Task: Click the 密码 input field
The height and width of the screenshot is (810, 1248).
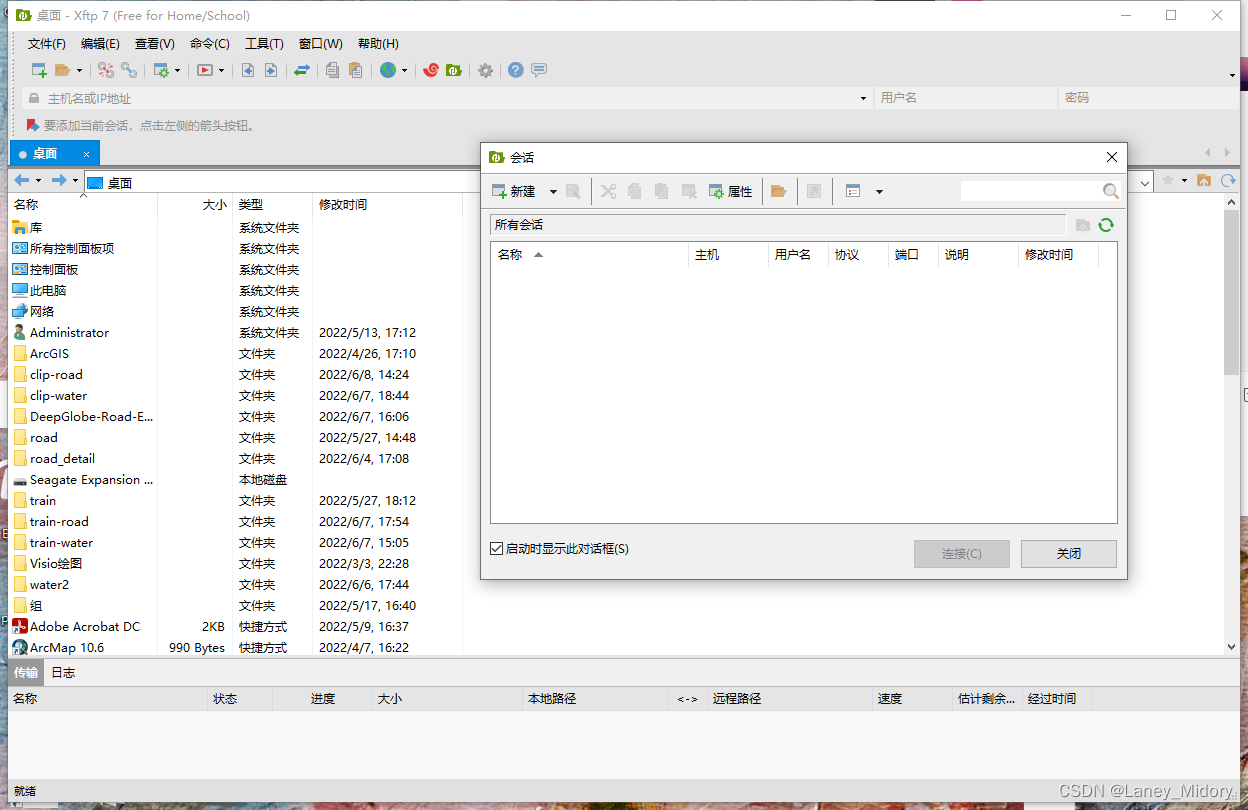Action: click(1149, 98)
